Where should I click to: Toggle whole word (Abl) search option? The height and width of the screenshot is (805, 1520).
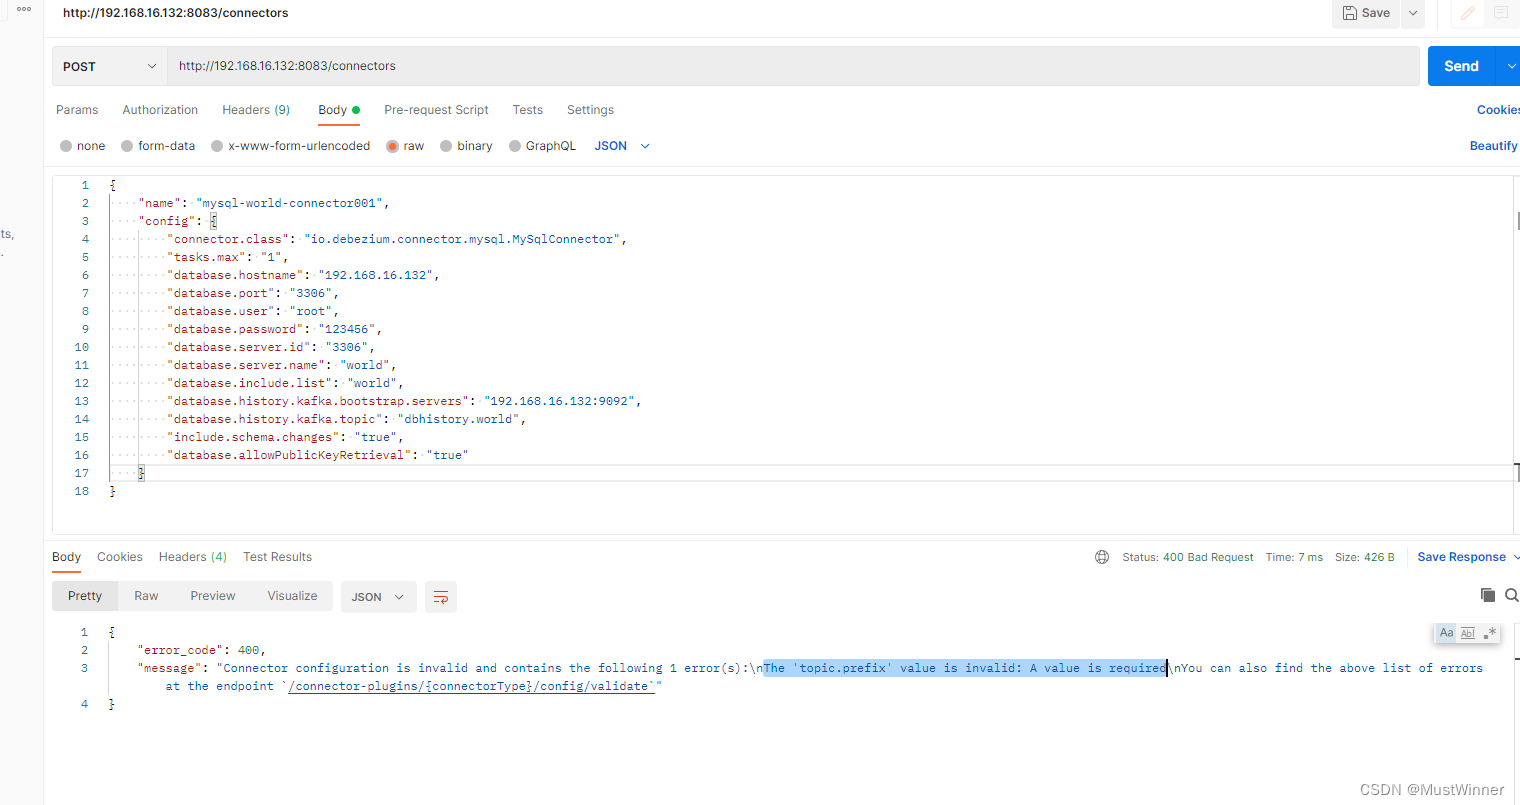[1468, 633]
